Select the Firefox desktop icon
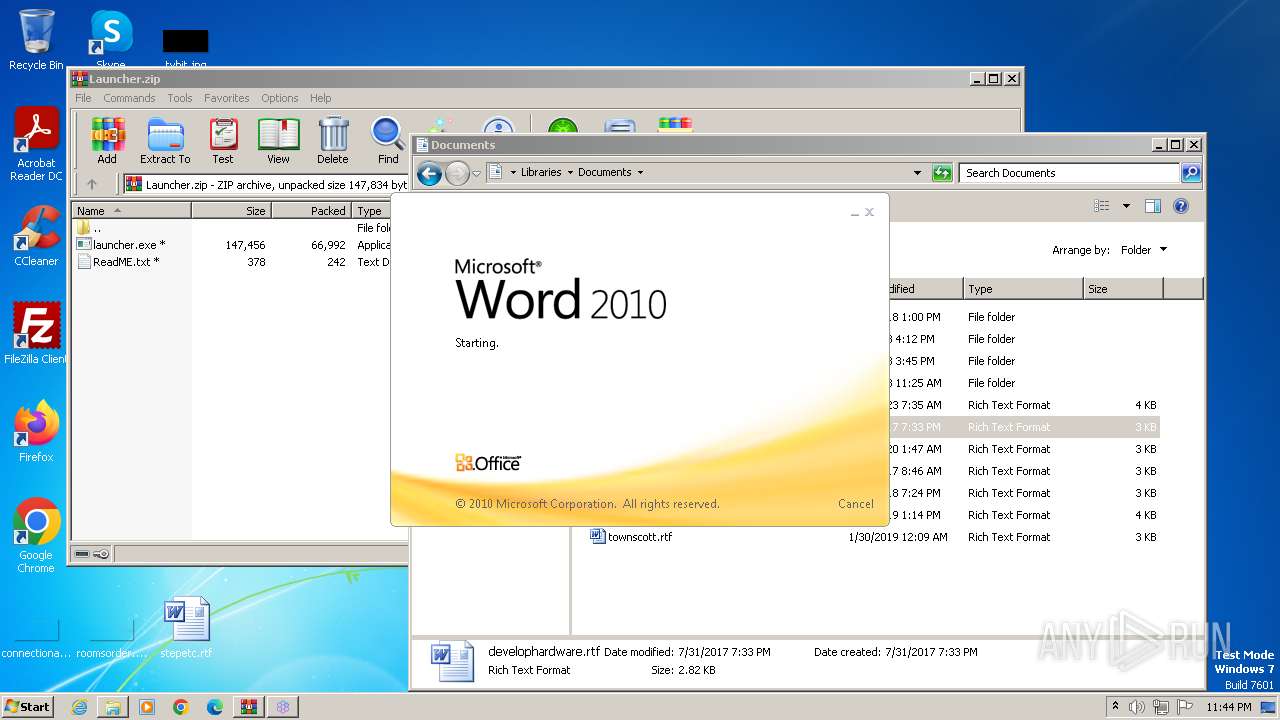Viewport: 1280px width, 720px height. click(36, 431)
